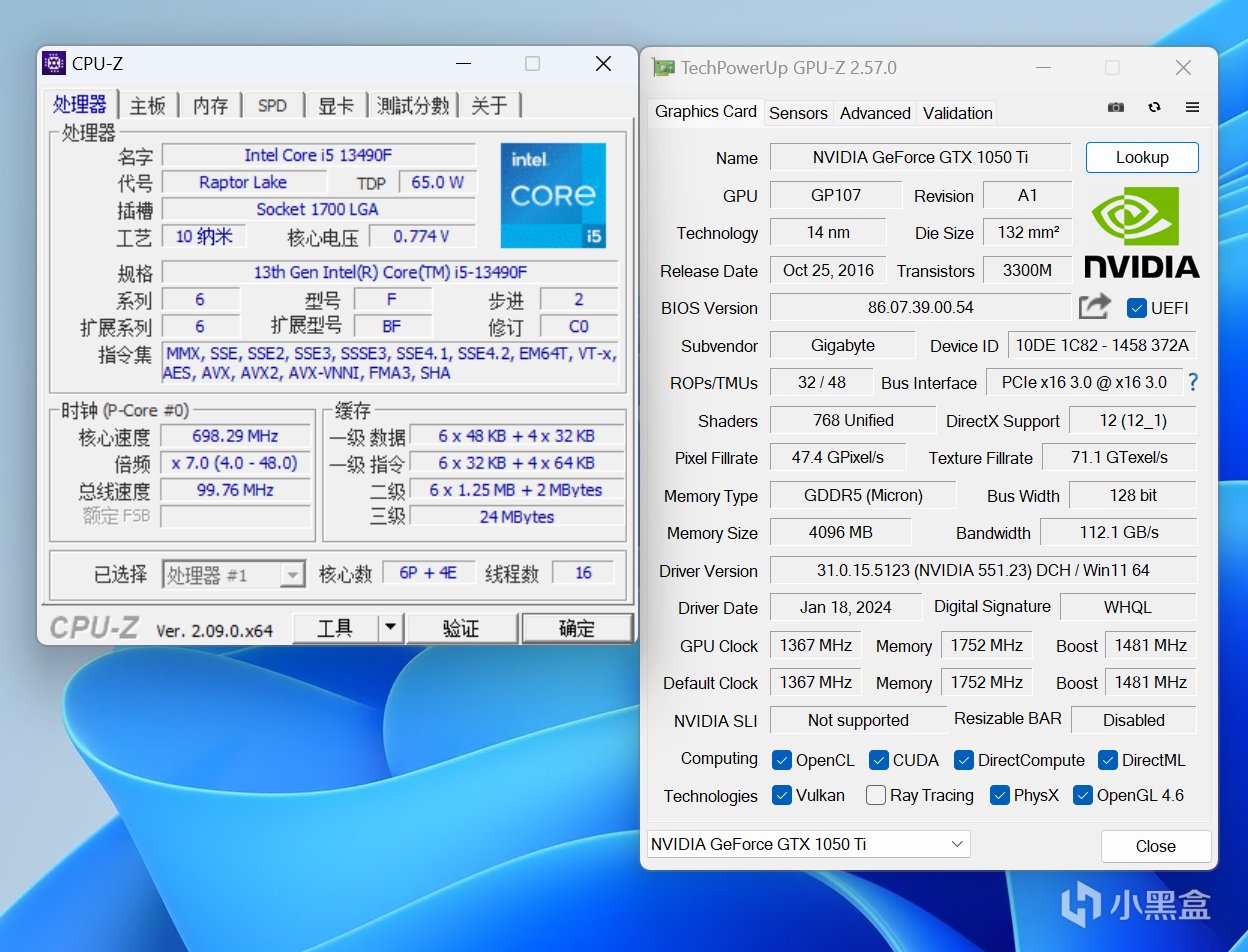Viewport: 1248px width, 952px height.
Task: Enable the Ray Tracing checkbox
Action: (876, 796)
